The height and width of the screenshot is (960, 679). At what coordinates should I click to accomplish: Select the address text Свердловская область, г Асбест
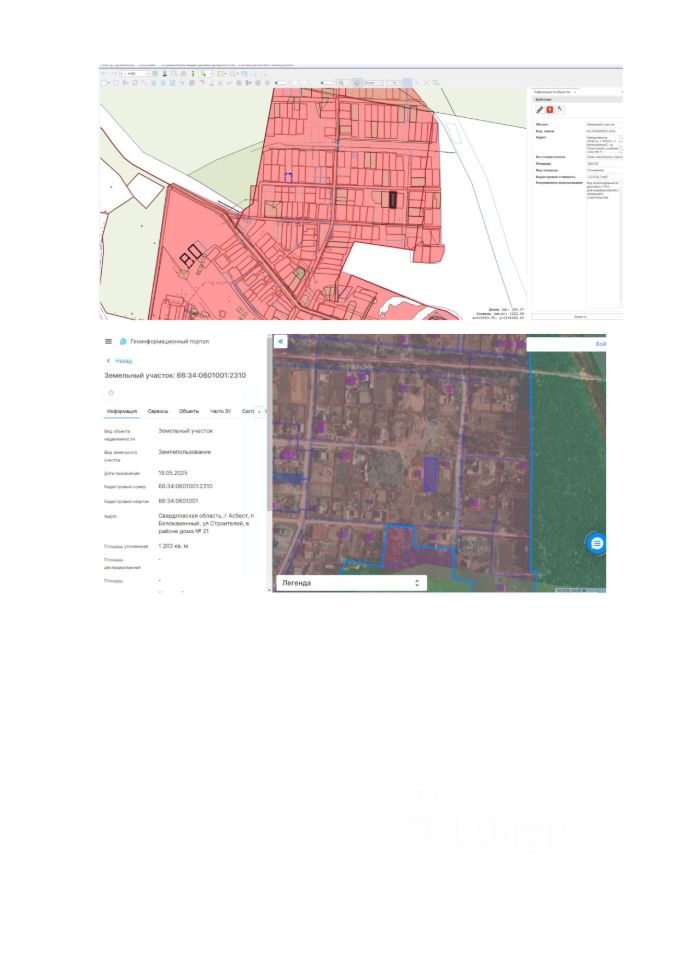coord(201,516)
